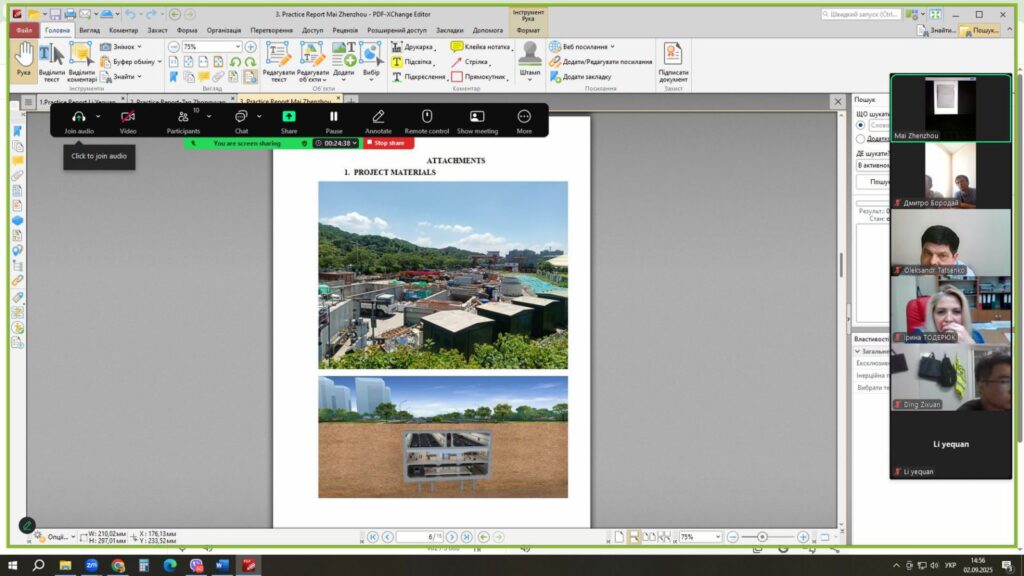1024x576 pixels.
Task: Select the Typewriter (Друкарка) tool
Action: (413, 47)
